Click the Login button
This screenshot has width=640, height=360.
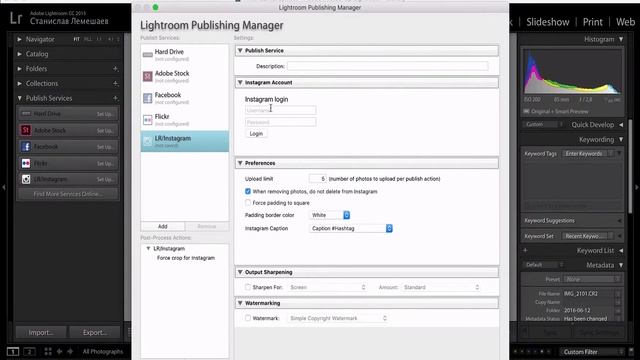(256, 133)
